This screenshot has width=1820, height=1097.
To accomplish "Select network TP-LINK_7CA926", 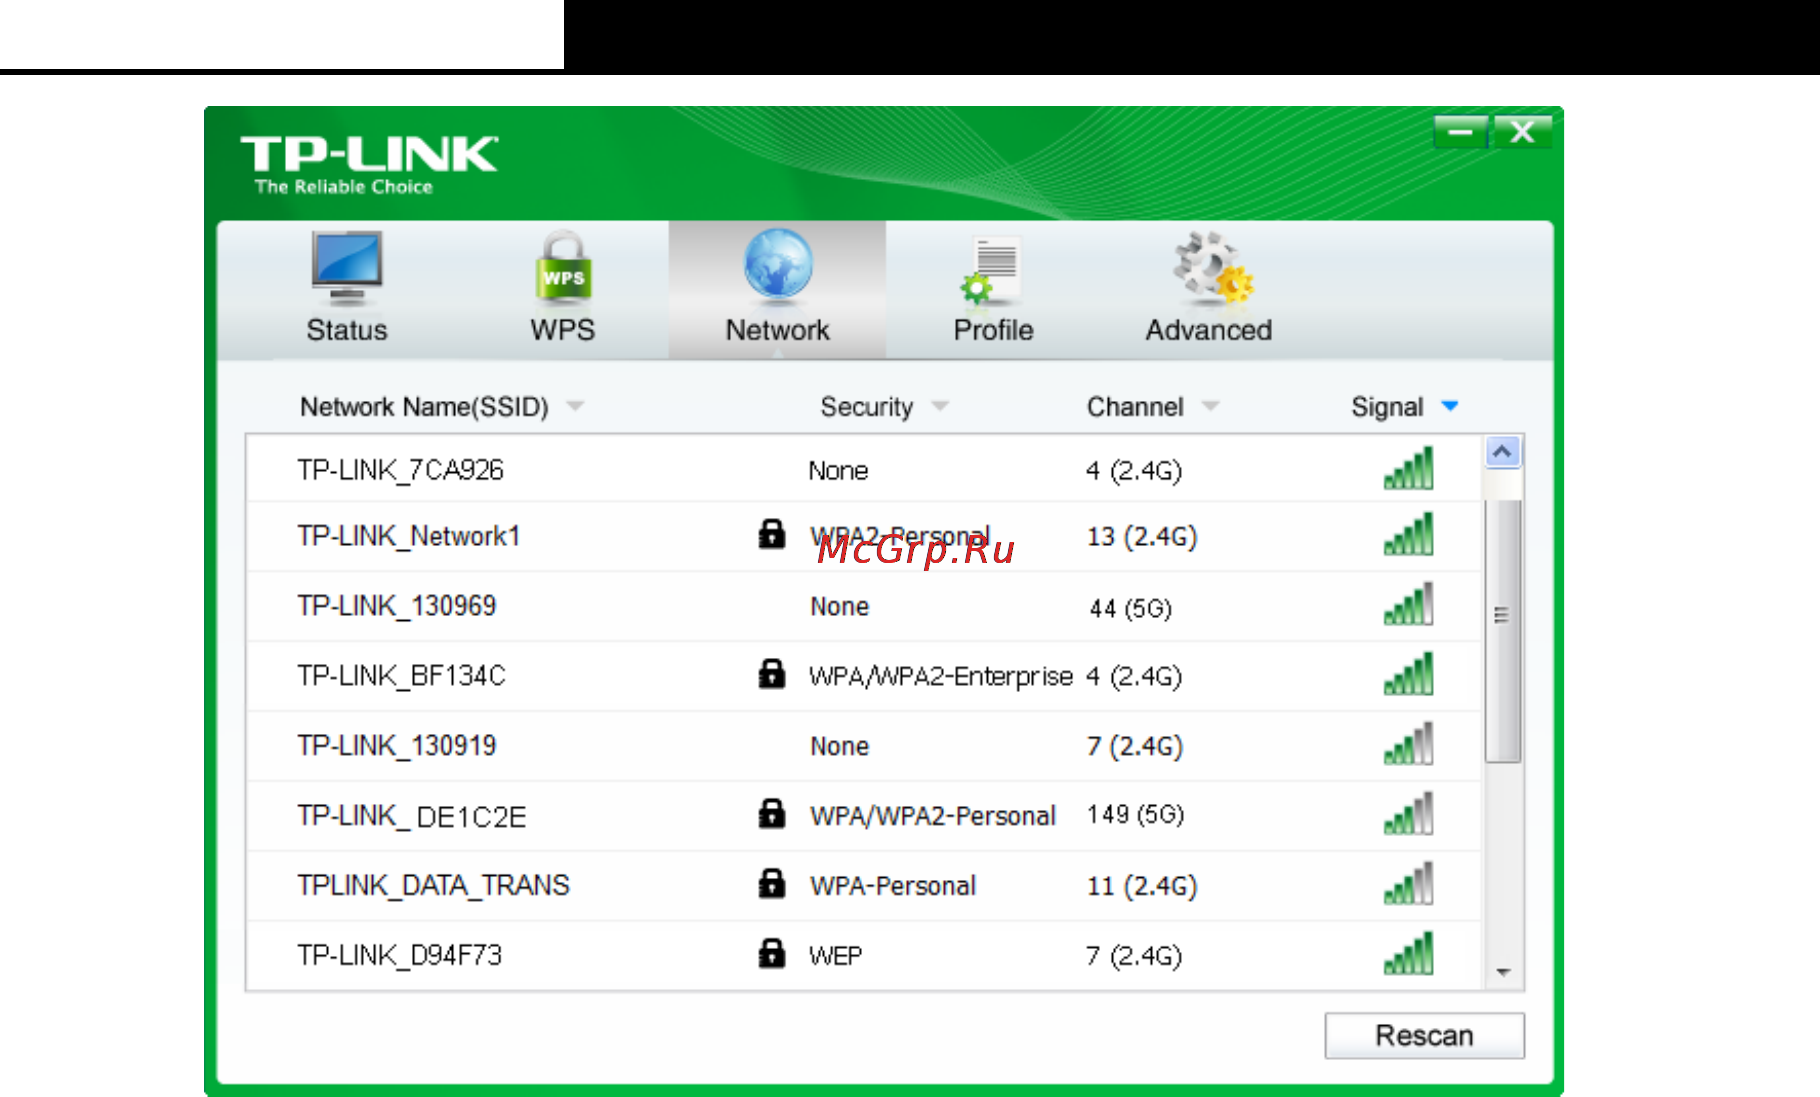I will point(400,470).
